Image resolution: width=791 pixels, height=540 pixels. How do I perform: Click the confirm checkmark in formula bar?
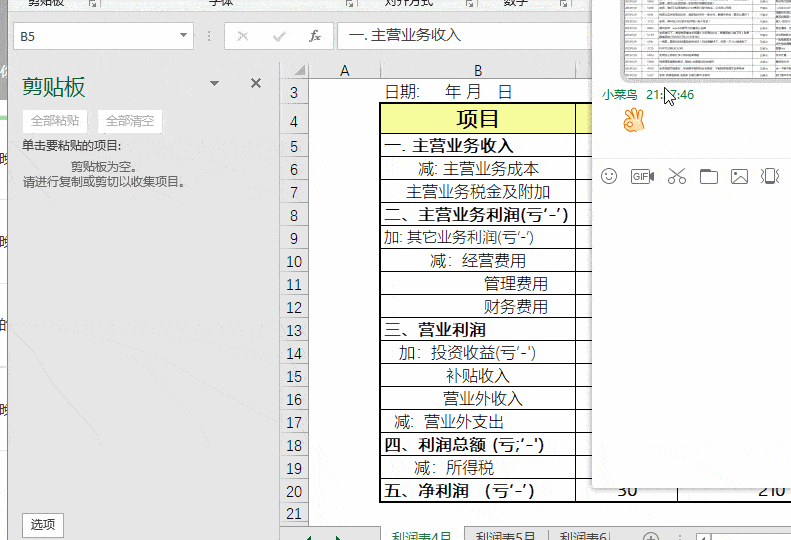pyautogui.click(x=279, y=36)
